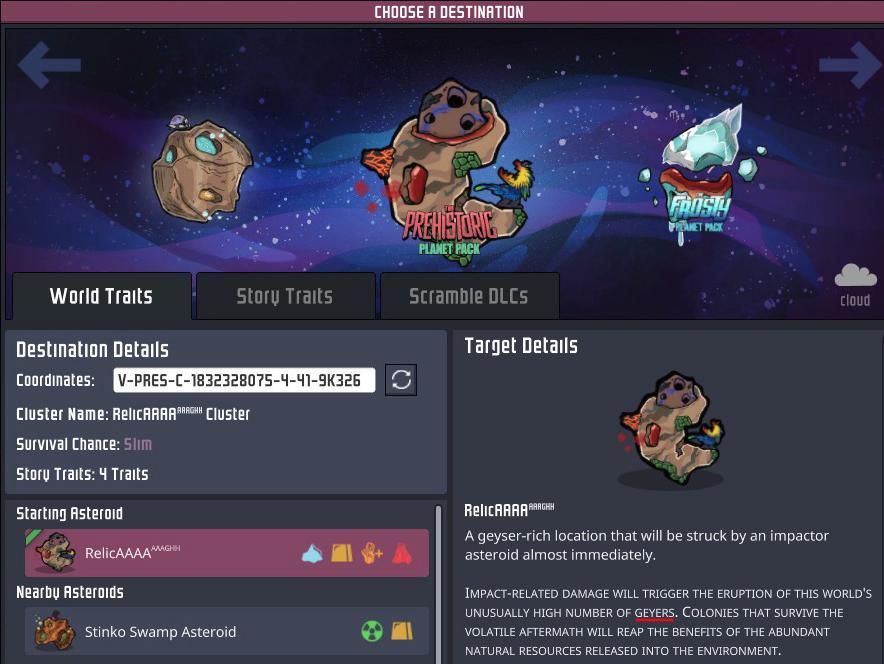Click the asteroid list scrollbar
This screenshot has width=884, height=664.
[x=439, y=584]
